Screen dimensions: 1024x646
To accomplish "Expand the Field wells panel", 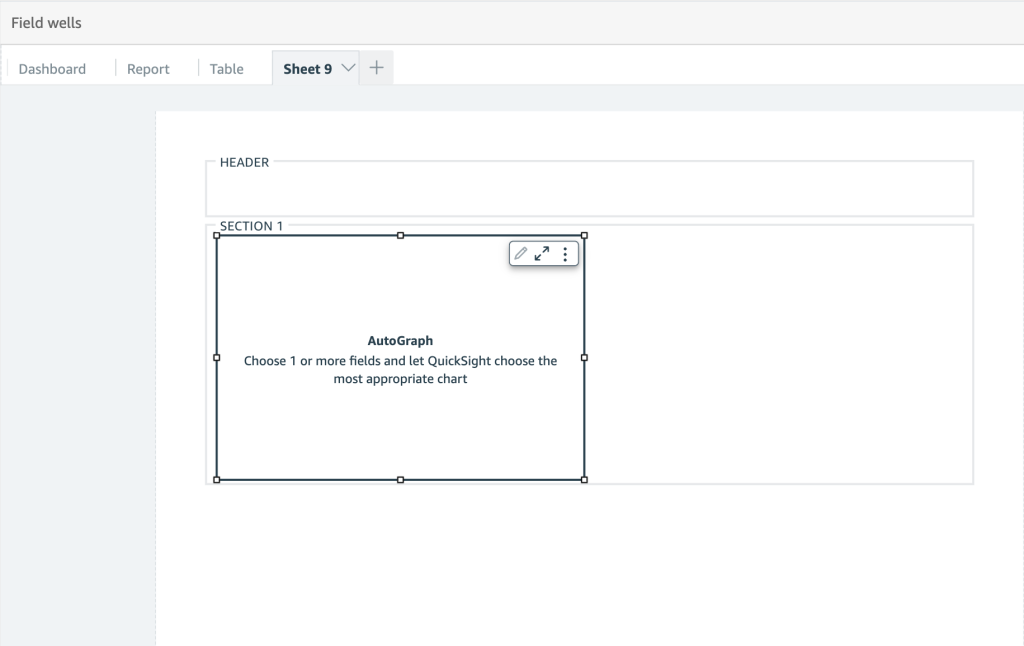I will [45, 22].
